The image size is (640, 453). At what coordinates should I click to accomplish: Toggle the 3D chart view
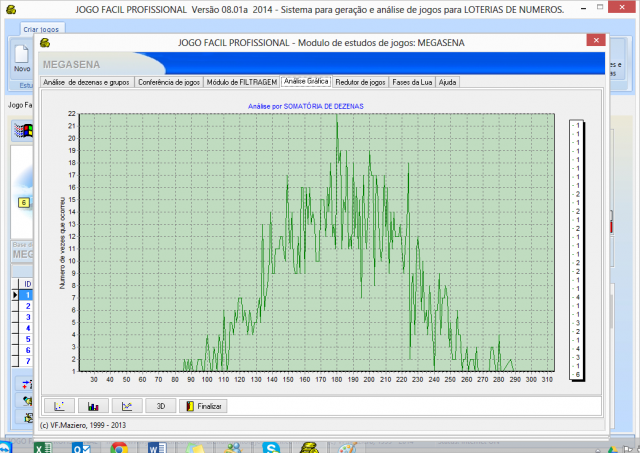click(160, 406)
